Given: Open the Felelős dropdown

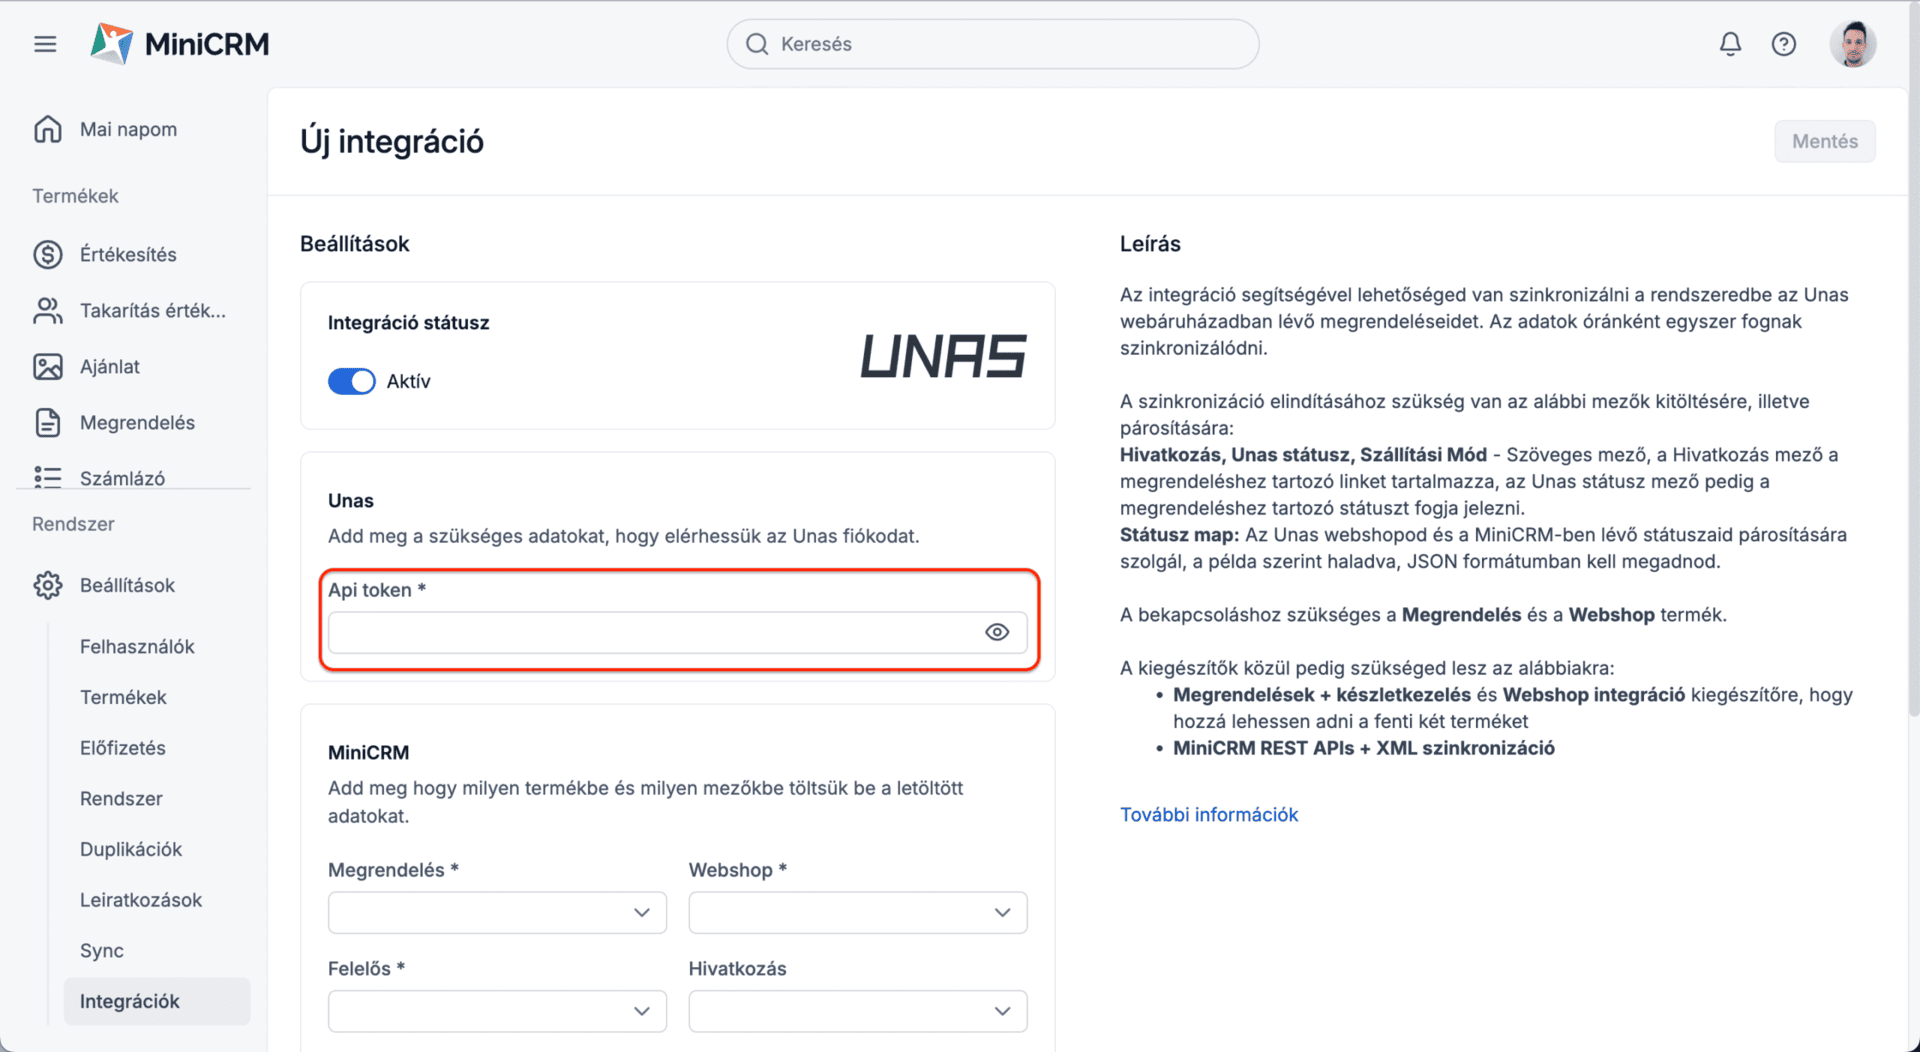Looking at the screenshot, I should (497, 1011).
